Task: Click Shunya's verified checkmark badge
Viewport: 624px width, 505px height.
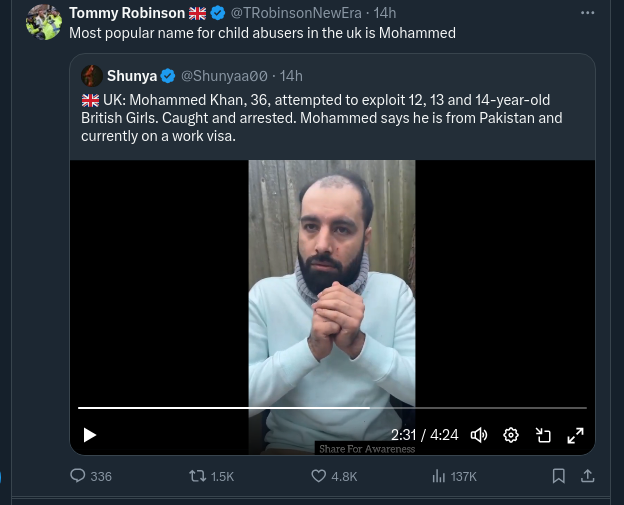Action: pos(168,76)
